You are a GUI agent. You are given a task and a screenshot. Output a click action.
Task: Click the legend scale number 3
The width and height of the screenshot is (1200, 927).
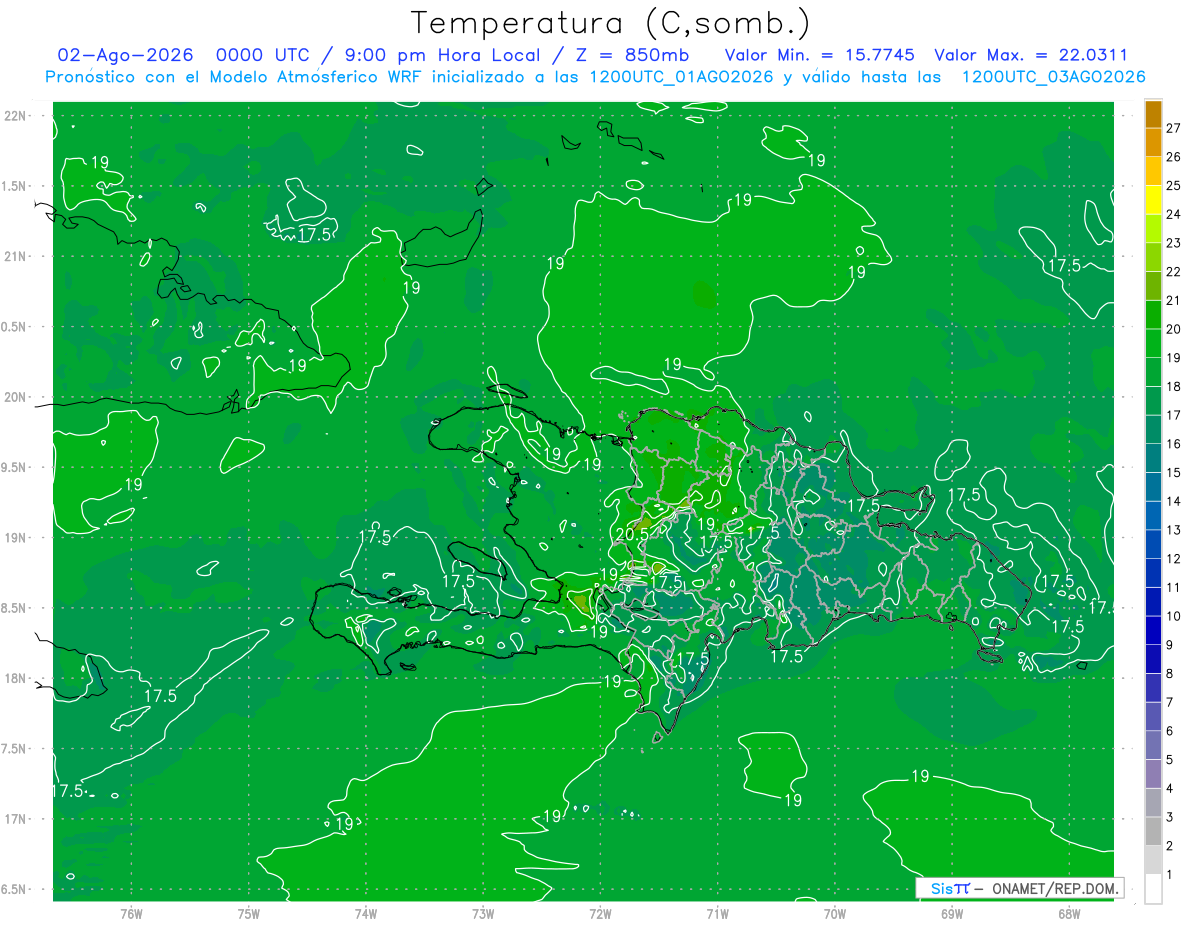(1170, 817)
